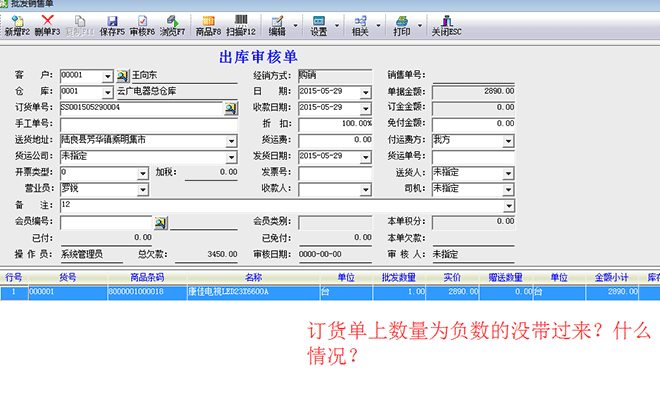Open the 日期 date dropdown
This screenshot has height=394, width=660.
pyautogui.click(x=366, y=93)
